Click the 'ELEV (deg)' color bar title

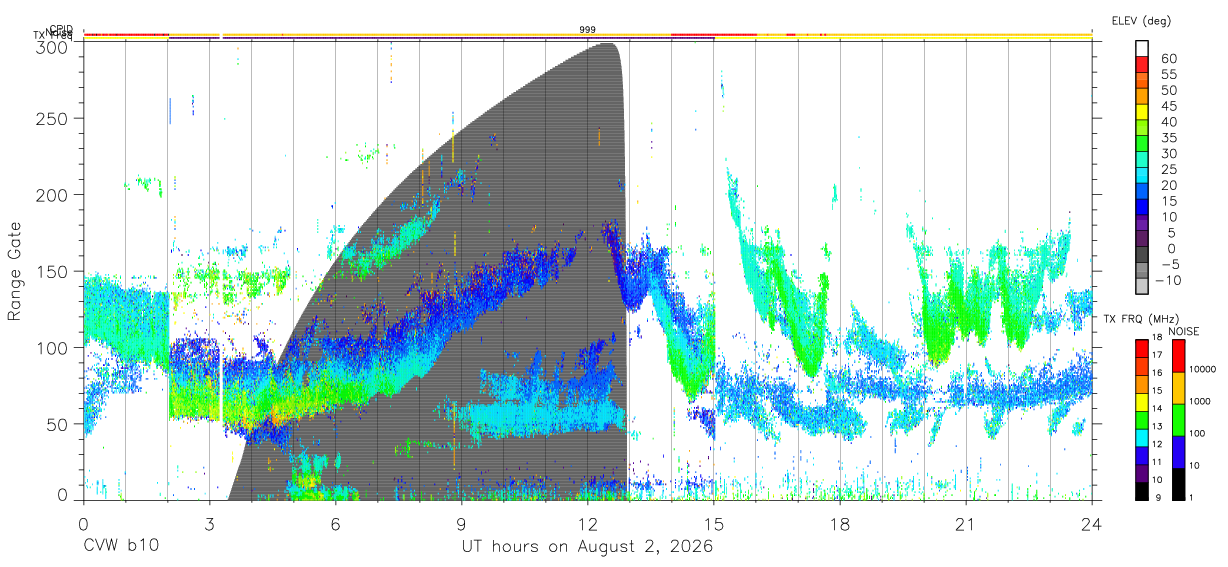(x=1141, y=21)
